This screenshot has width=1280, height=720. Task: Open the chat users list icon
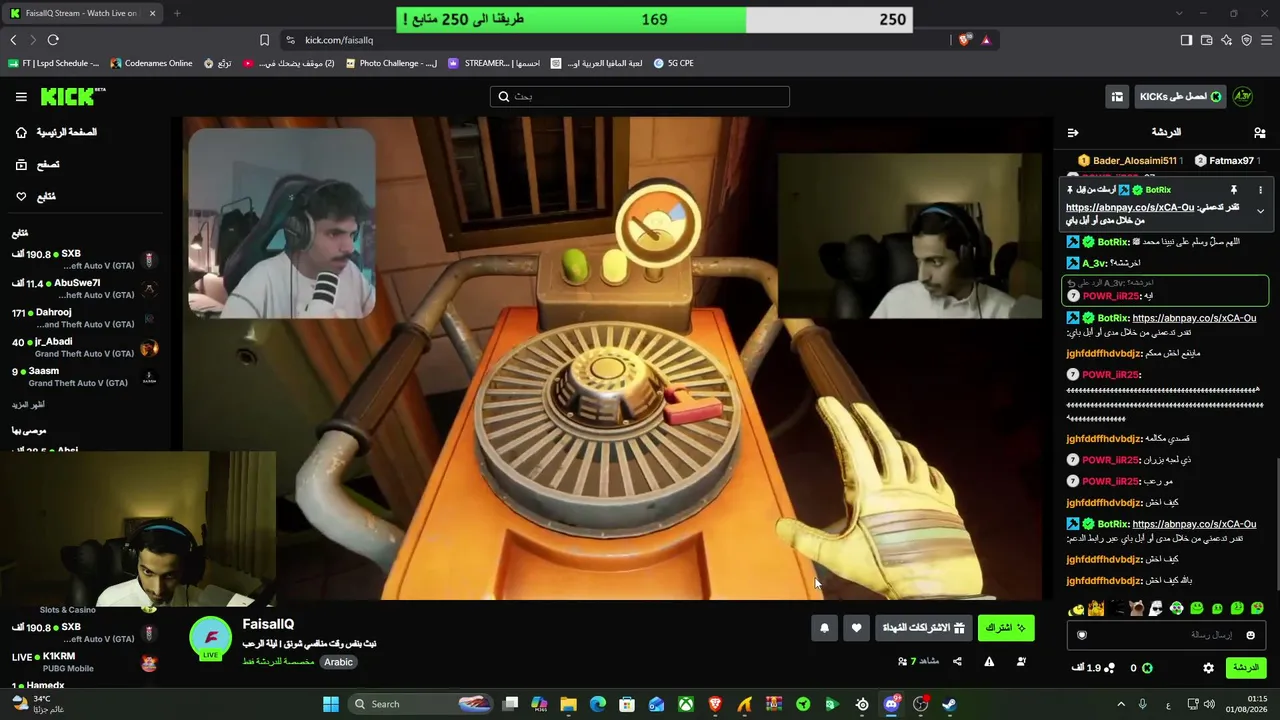pyautogui.click(x=1259, y=132)
